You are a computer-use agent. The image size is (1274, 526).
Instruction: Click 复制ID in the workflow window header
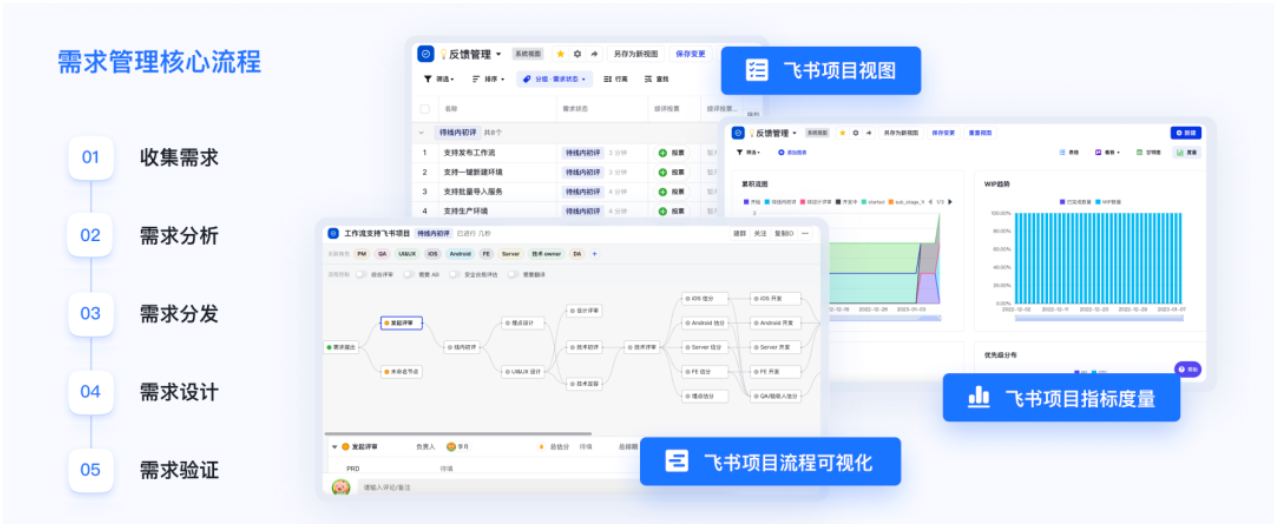785,233
